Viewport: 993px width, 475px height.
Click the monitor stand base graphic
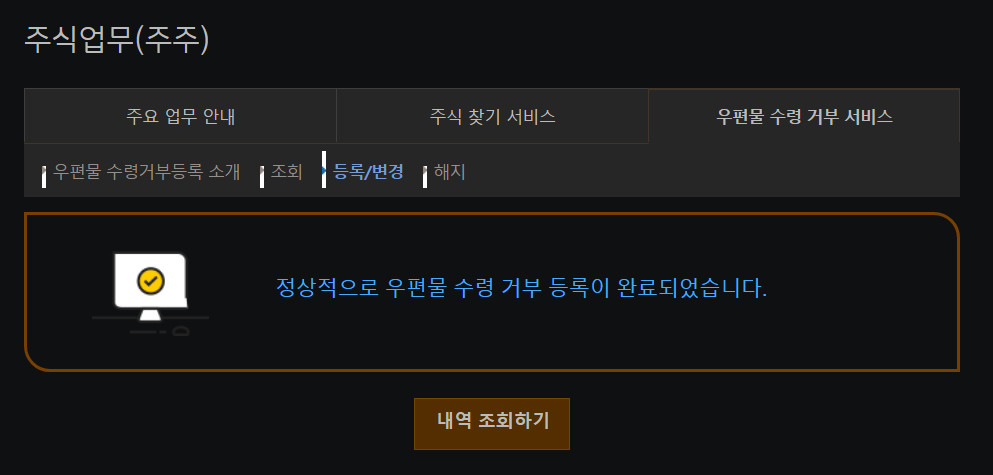tap(150, 315)
